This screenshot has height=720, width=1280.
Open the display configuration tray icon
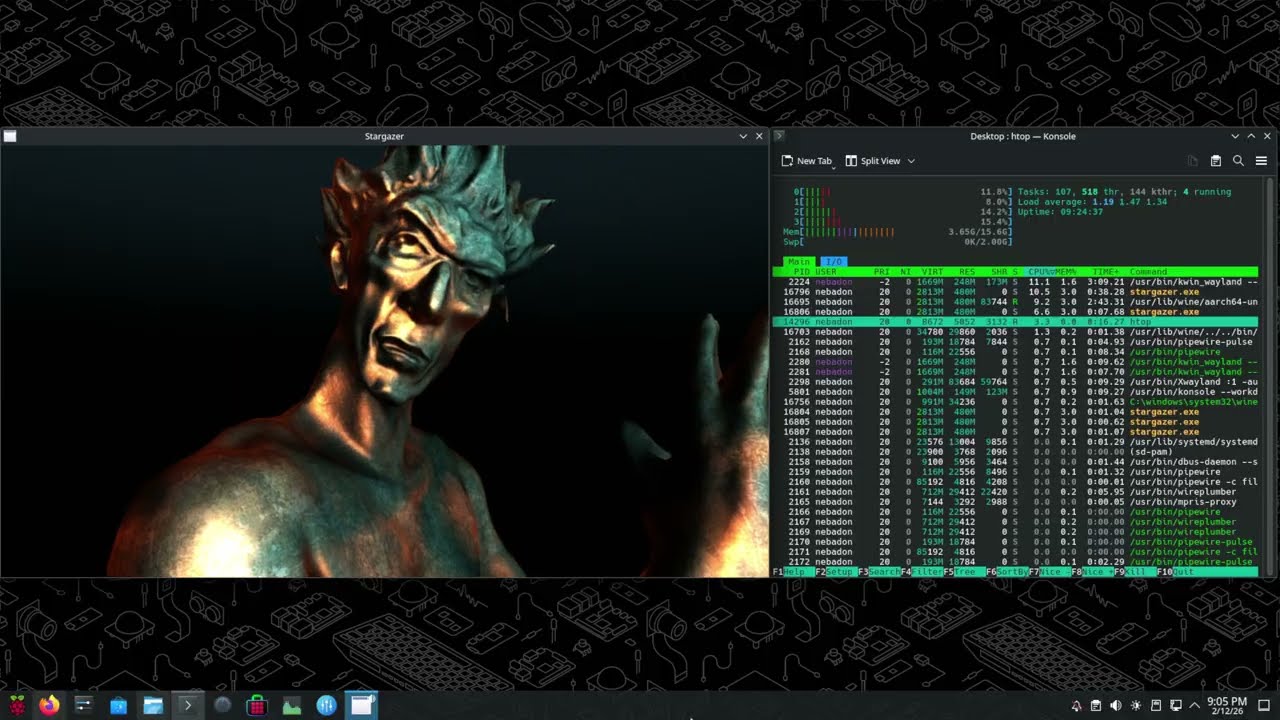click(1176, 706)
